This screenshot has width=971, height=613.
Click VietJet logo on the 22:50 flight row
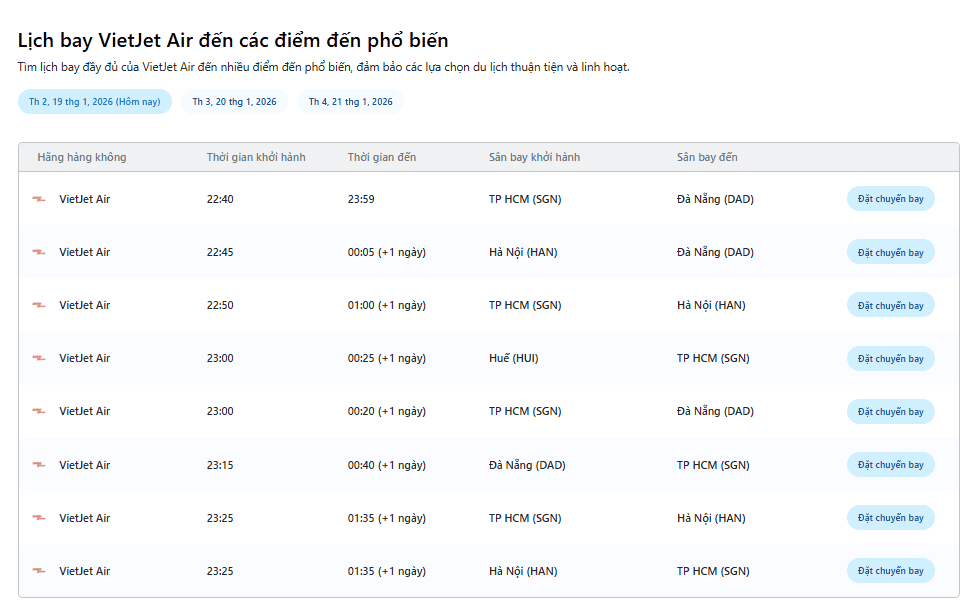(39, 305)
